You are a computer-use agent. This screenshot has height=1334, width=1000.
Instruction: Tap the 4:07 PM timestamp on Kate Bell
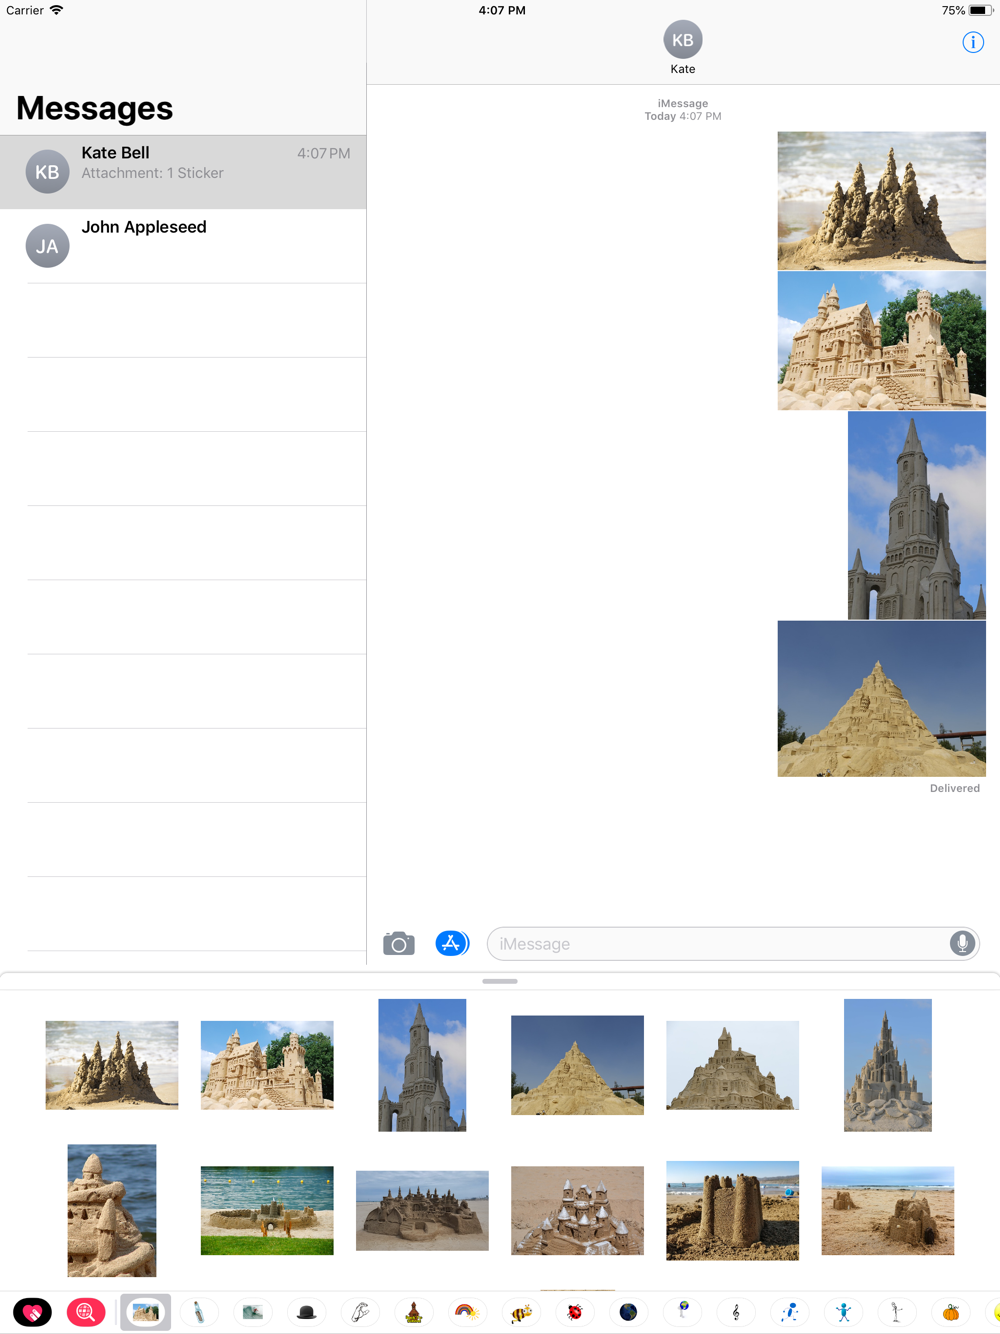point(324,154)
